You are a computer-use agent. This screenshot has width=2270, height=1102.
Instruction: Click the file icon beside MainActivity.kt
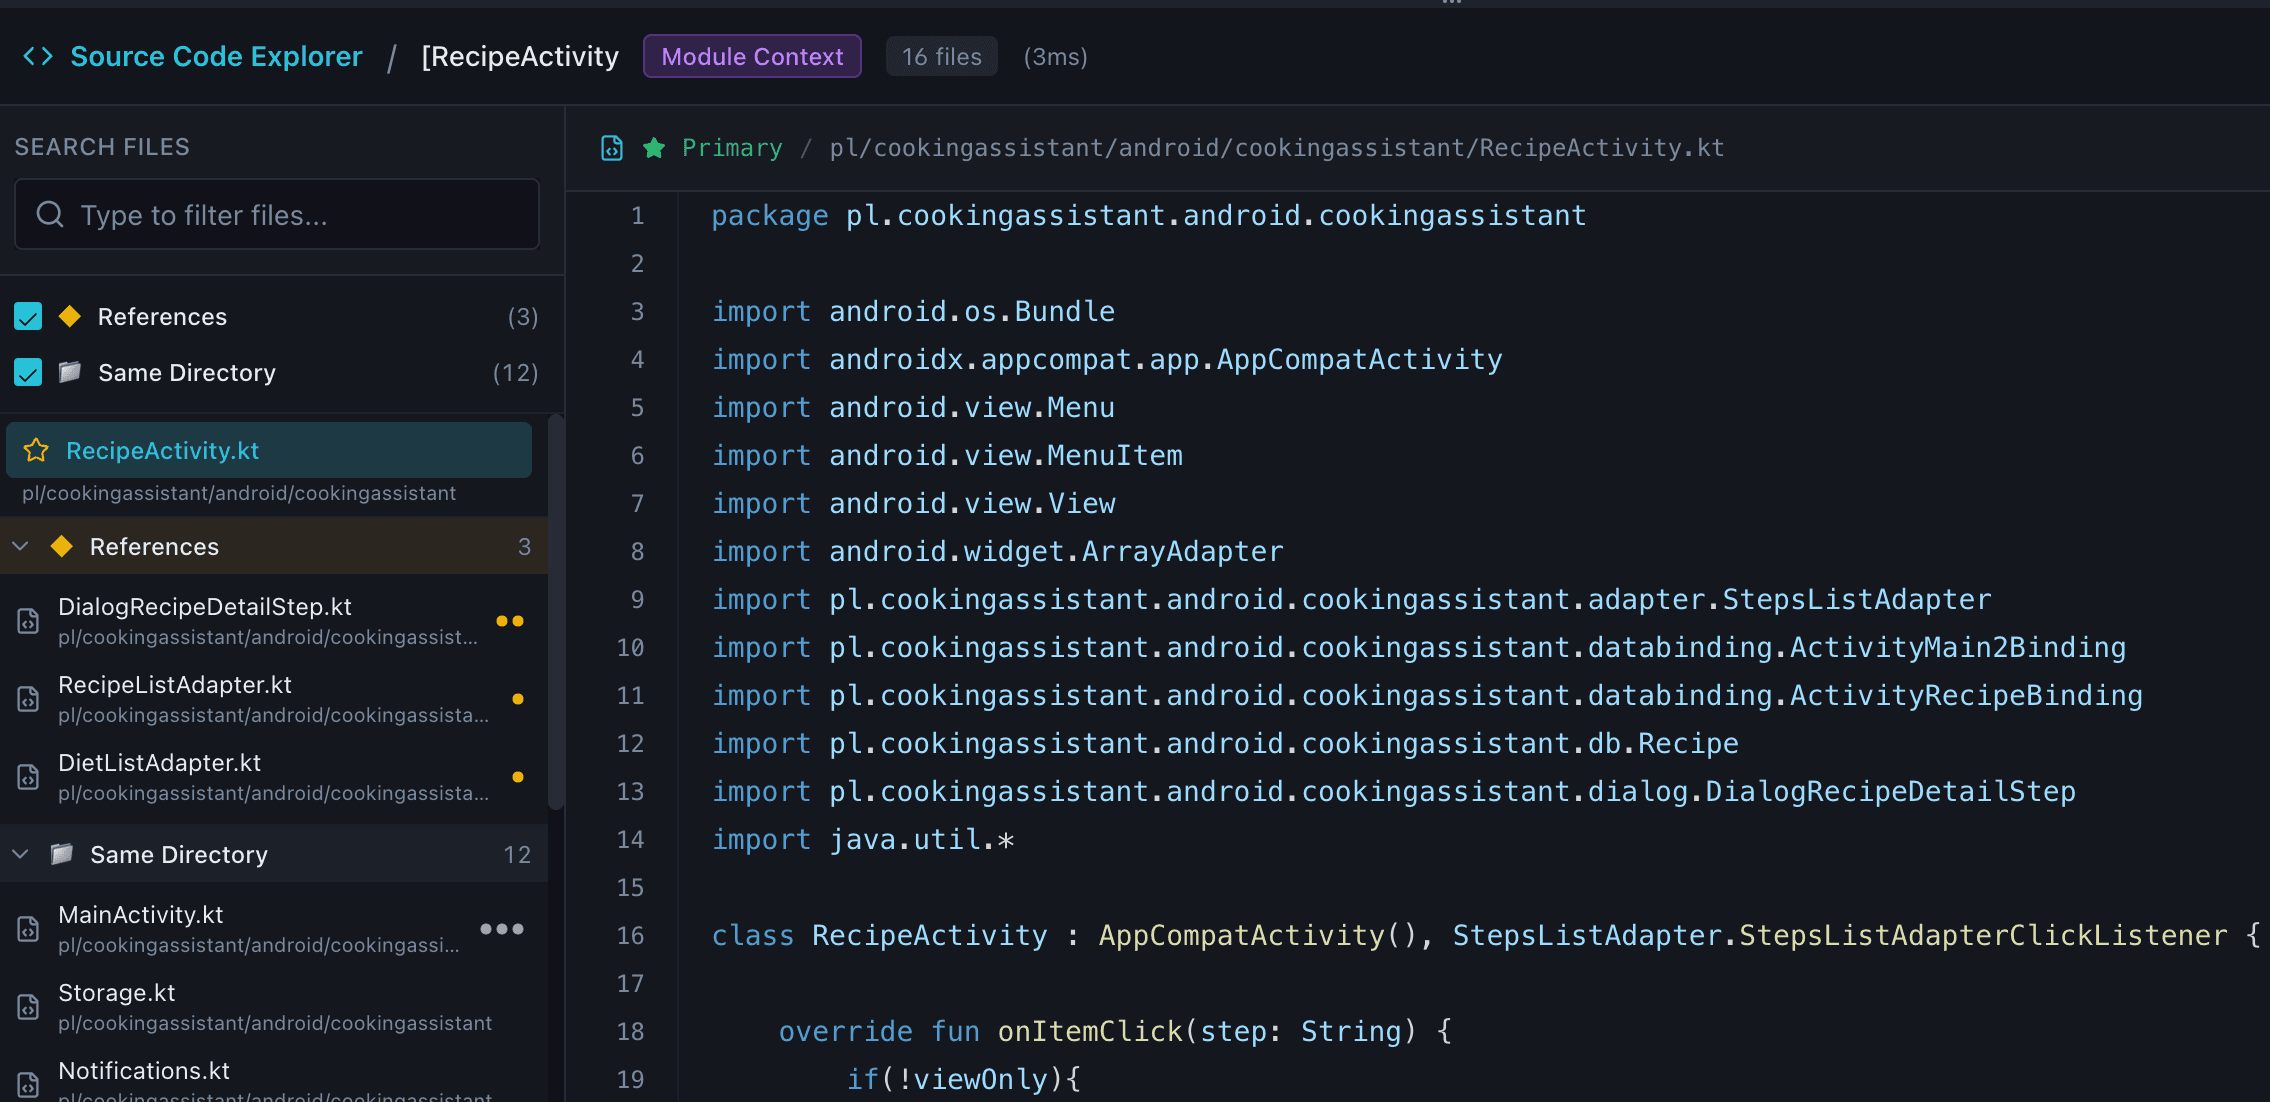26,928
